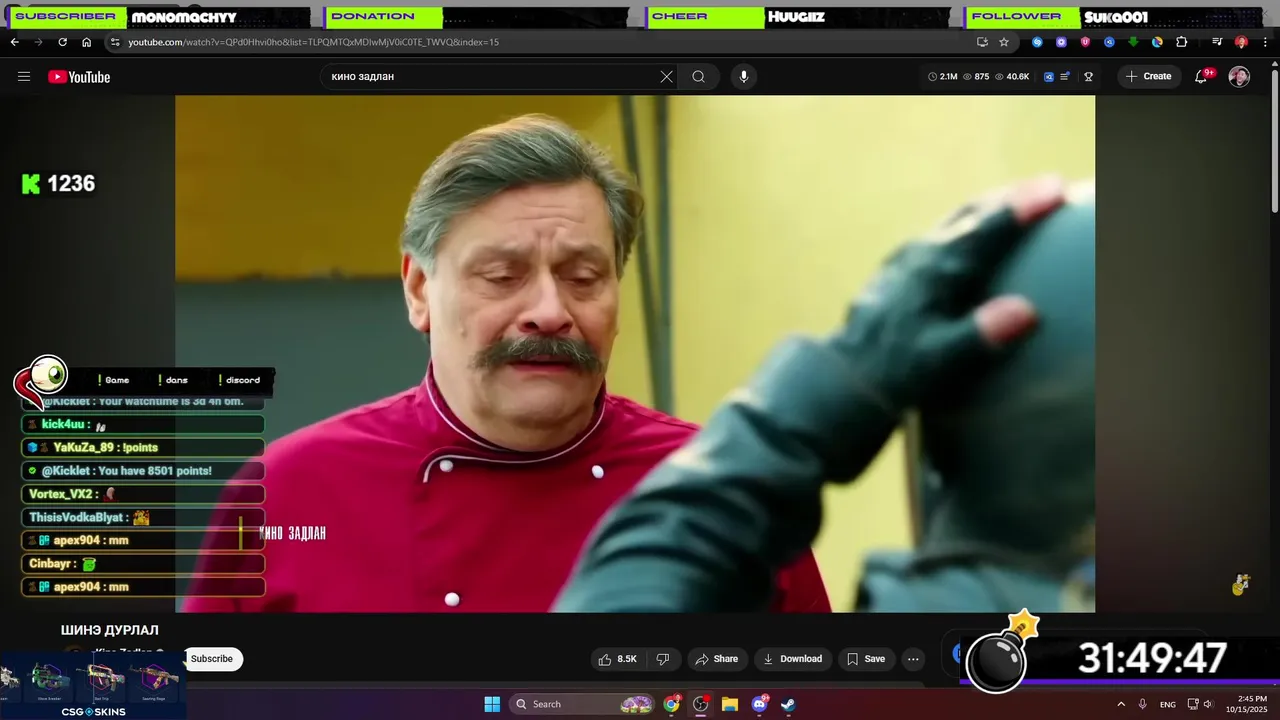This screenshot has height=720, width=1280.
Task: Open YouTube notifications bell
Action: click(1202, 77)
